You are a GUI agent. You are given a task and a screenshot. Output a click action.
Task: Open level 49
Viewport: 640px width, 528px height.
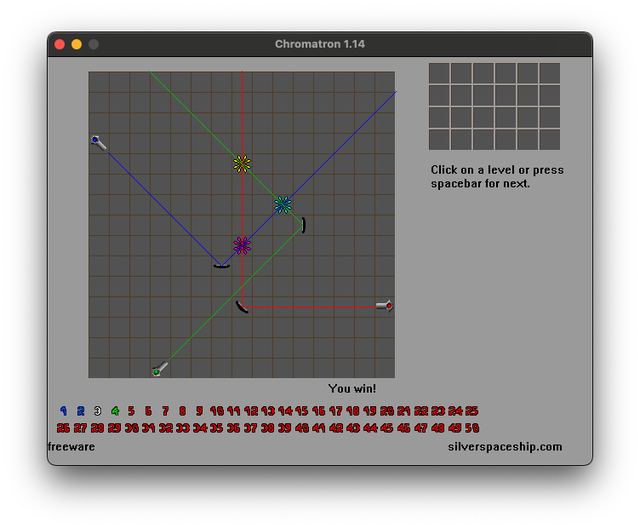pos(455,428)
